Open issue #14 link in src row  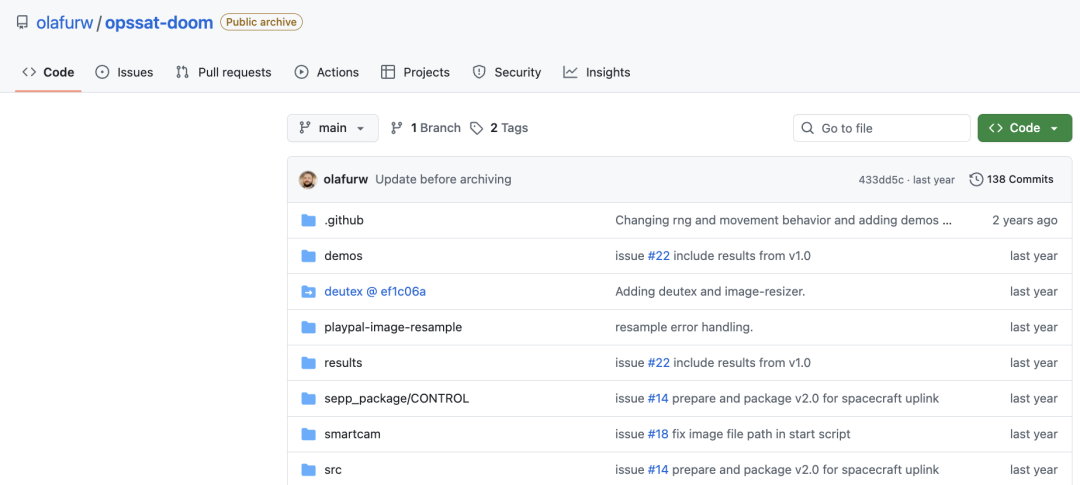(x=658, y=471)
